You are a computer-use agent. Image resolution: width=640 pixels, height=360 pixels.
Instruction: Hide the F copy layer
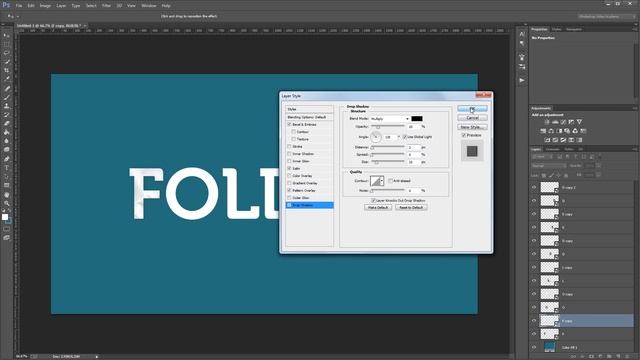point(534,321)
